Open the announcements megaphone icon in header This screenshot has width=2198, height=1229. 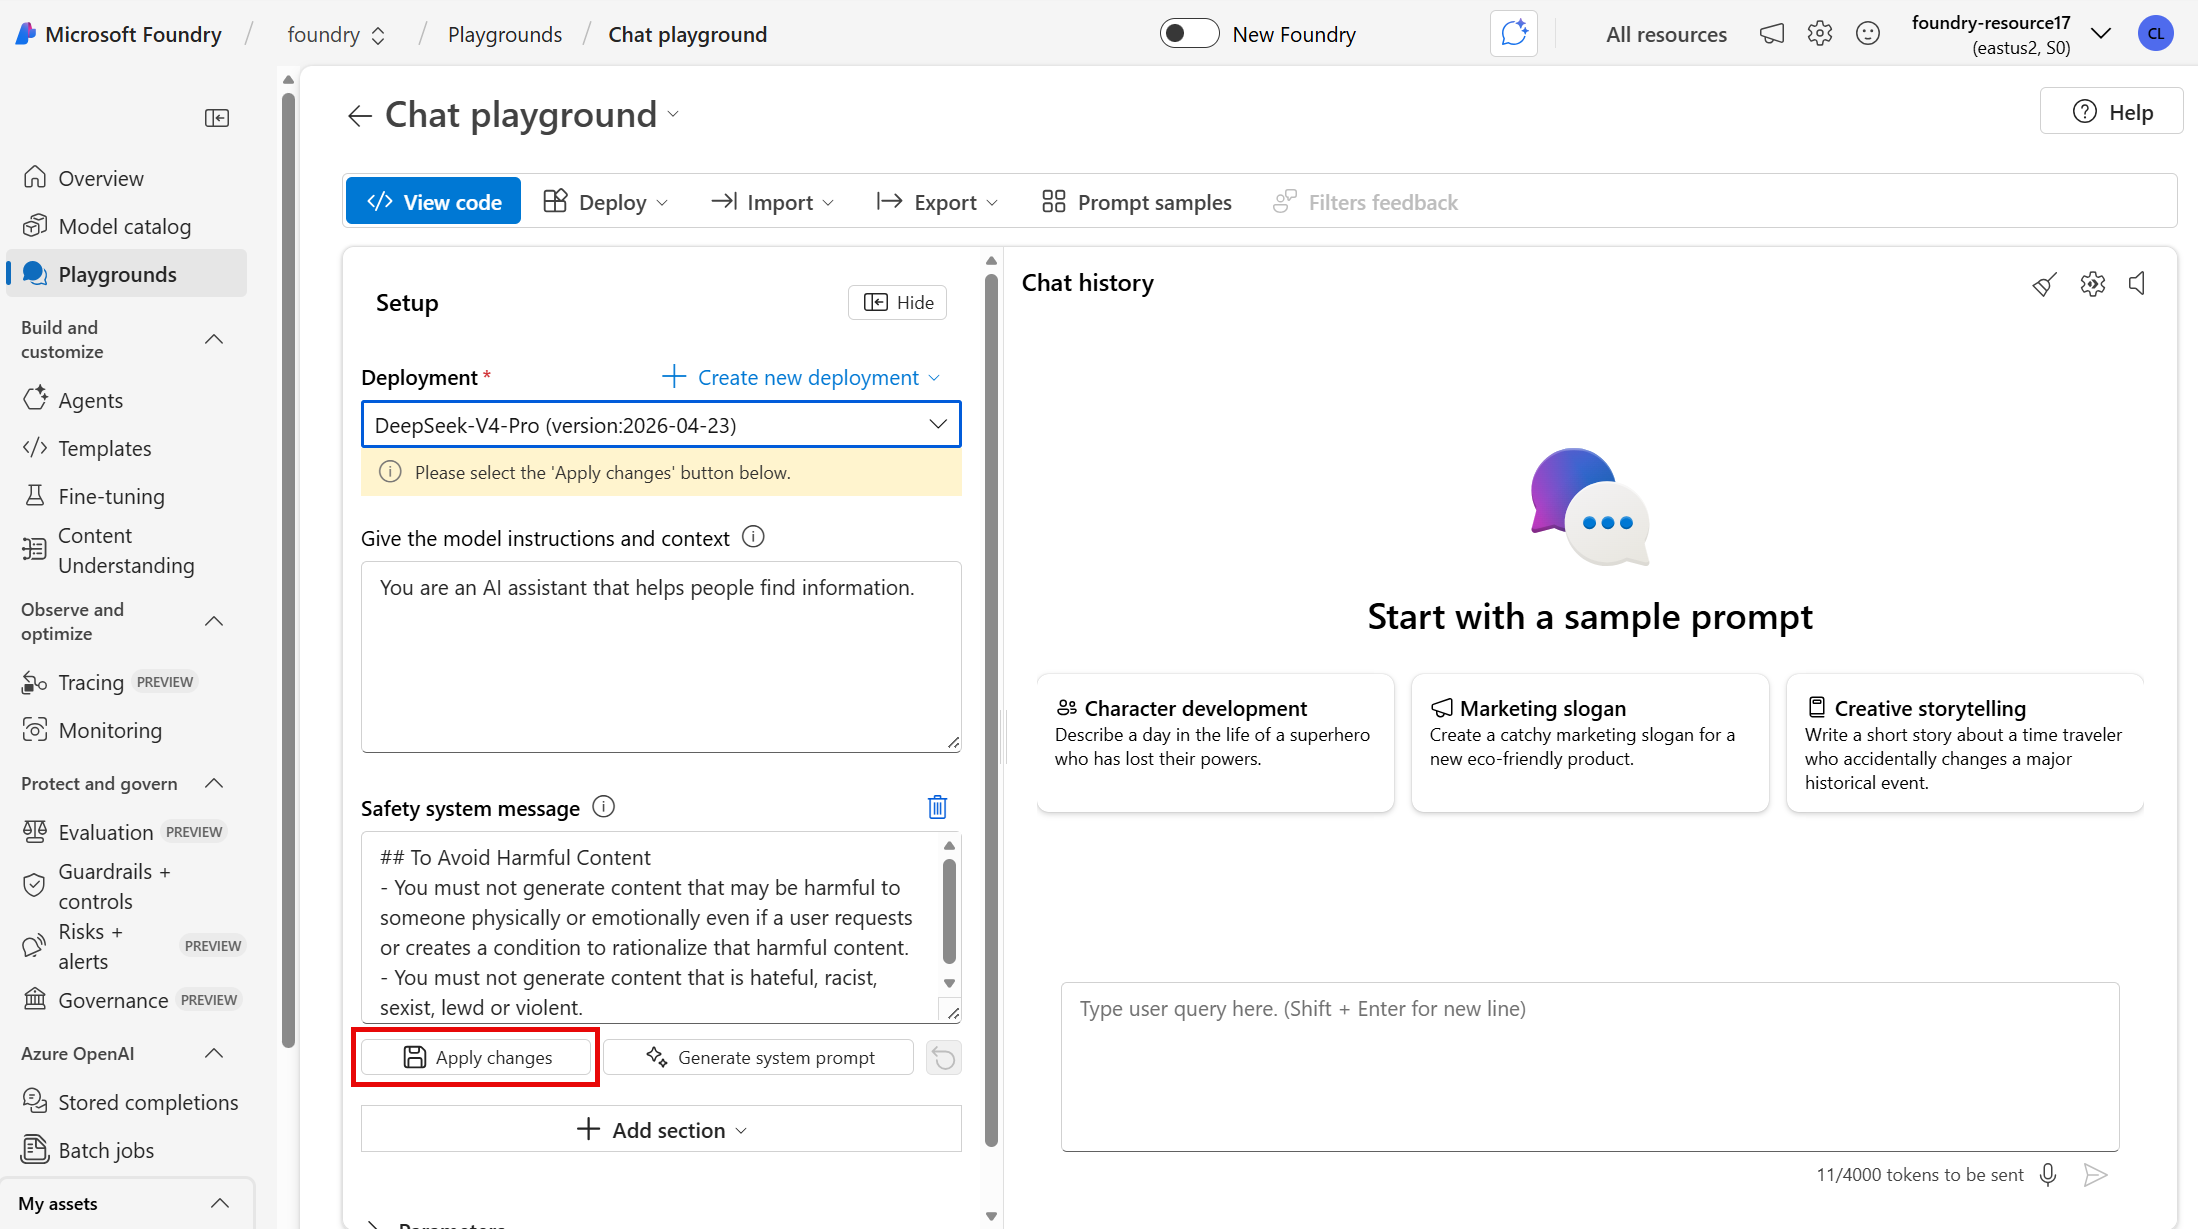[x=1772, y=34]
